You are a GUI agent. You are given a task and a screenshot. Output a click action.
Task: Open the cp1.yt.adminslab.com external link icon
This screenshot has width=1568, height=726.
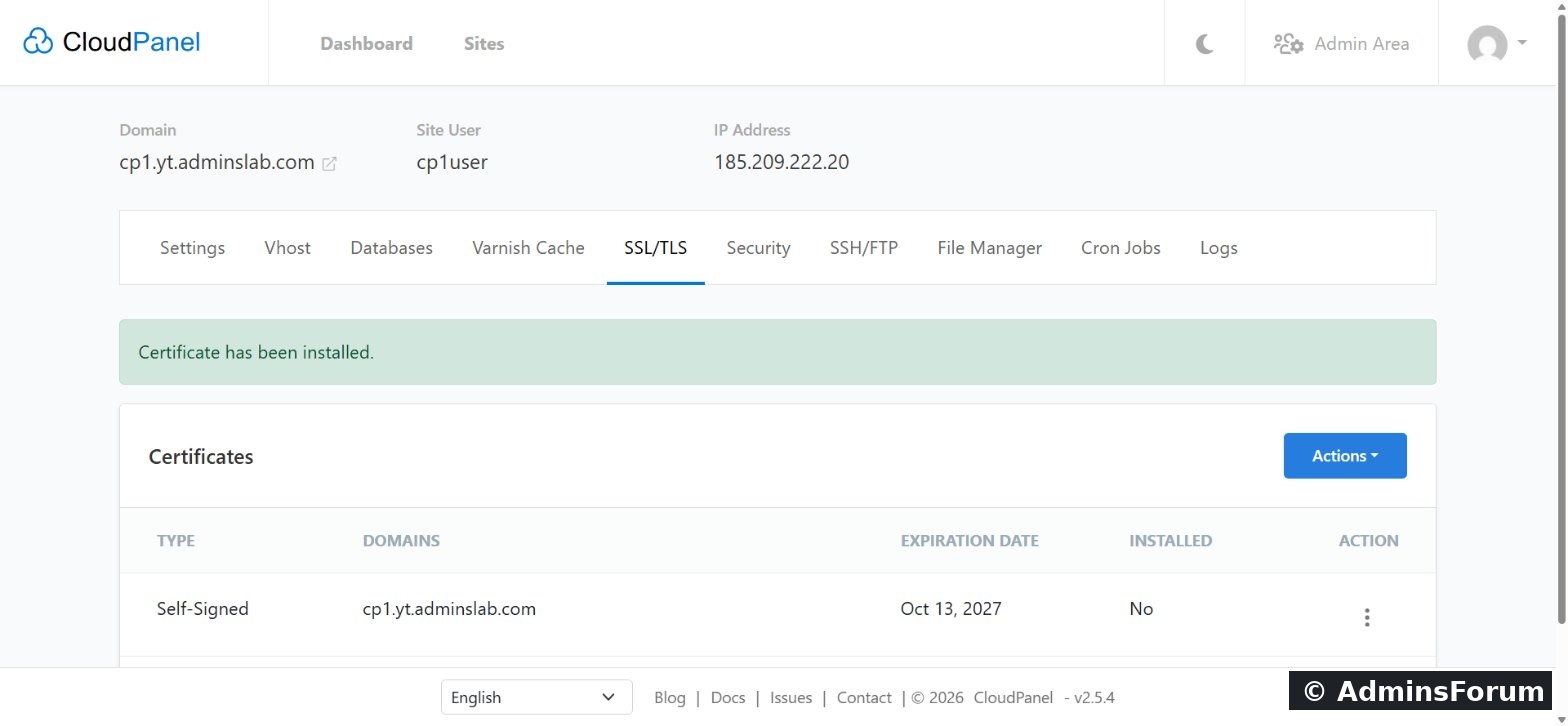[329, 163]
